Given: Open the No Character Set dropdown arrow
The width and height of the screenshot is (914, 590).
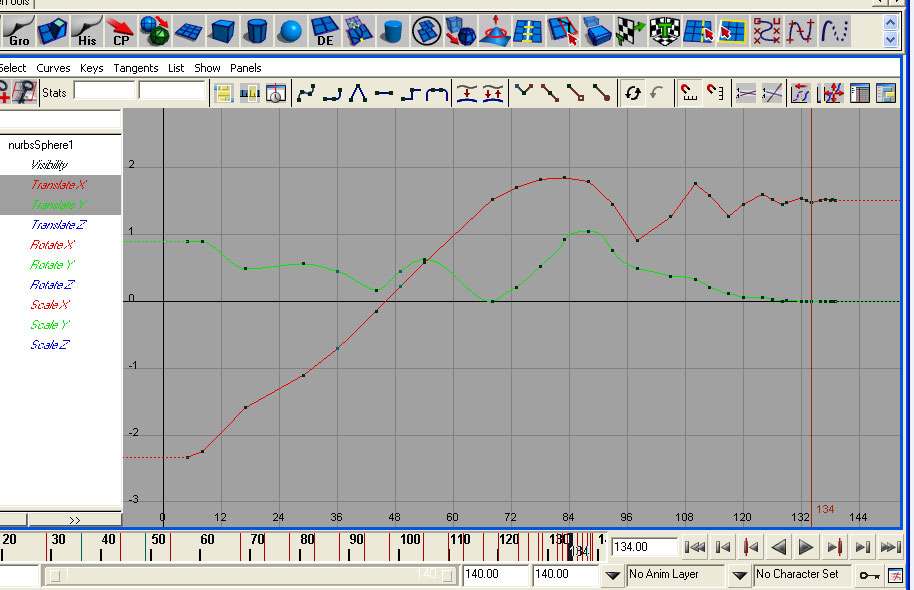Looking at the screenshot, I should (739, 575).
